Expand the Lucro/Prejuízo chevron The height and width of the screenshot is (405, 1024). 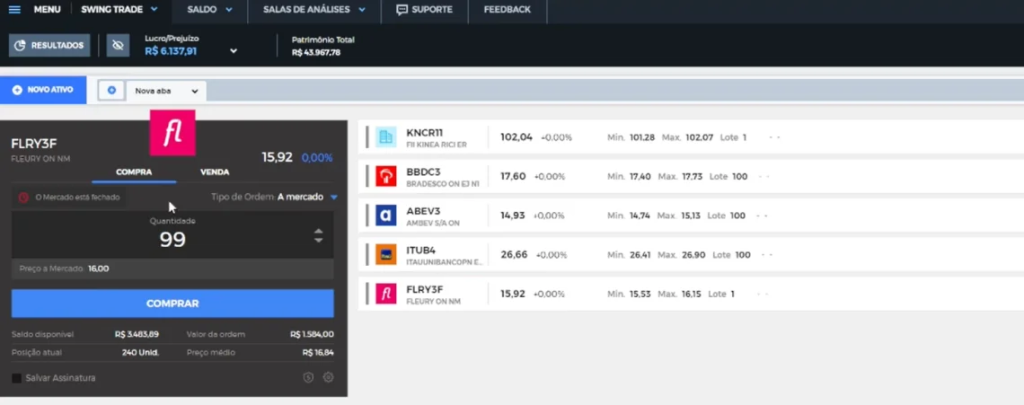(x=233, y=50)
